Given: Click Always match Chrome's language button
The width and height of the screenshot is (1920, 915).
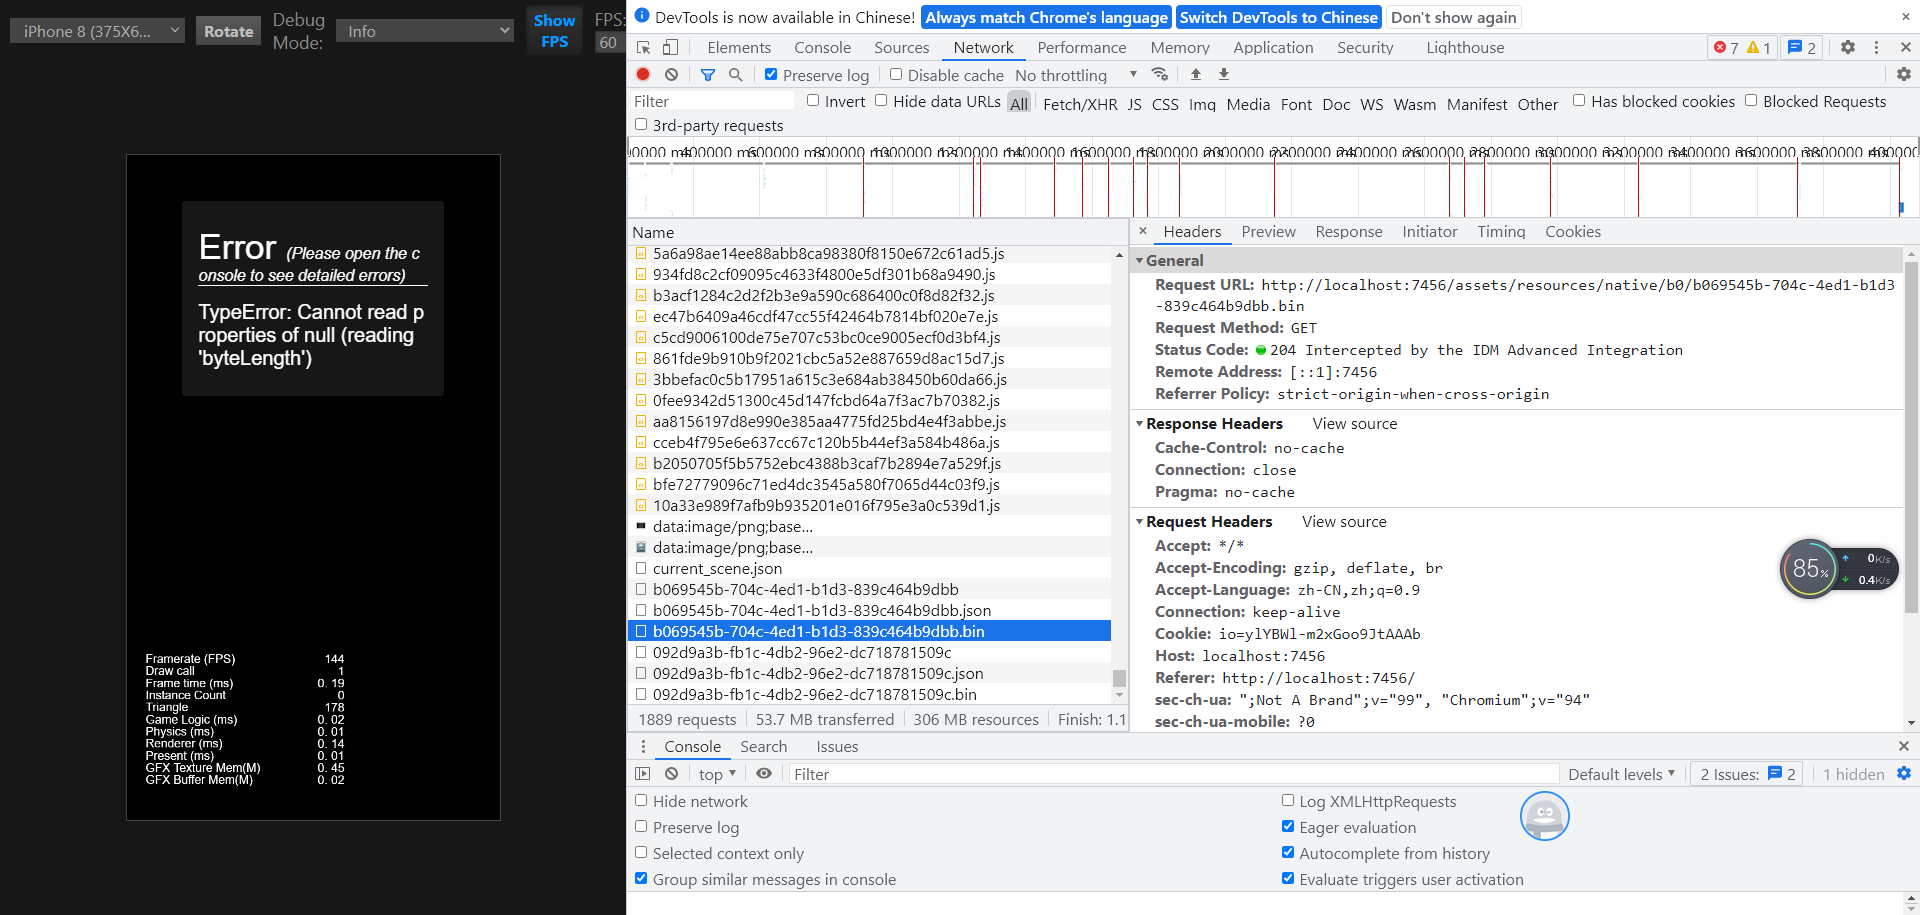Looking at the screenshot, I should point(1046,17).
